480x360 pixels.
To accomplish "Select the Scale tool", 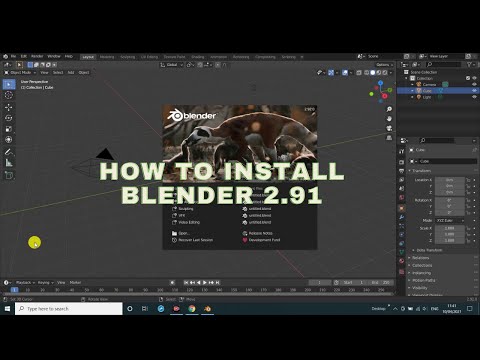I will click(9, 129).
